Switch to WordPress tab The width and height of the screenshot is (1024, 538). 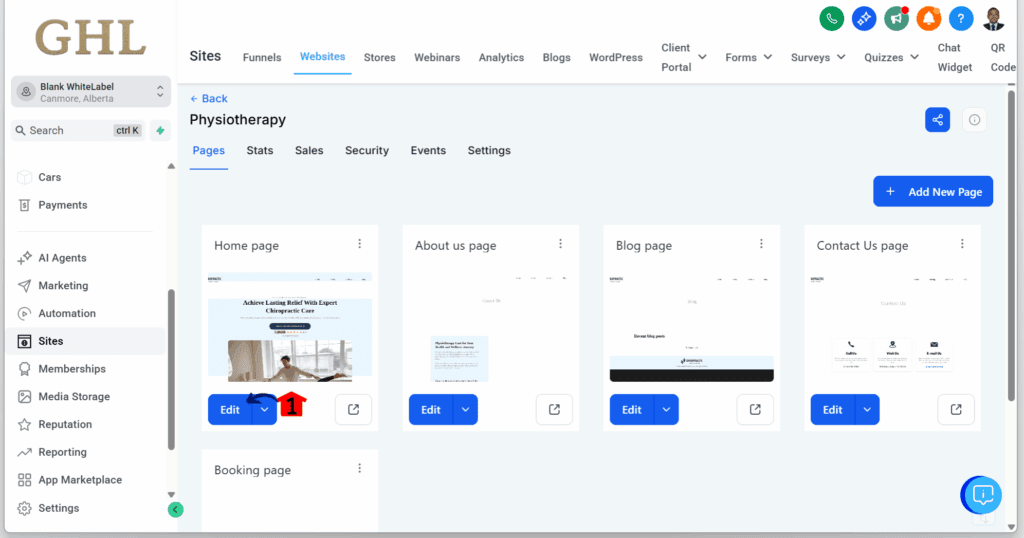click(x=616, y=57)
